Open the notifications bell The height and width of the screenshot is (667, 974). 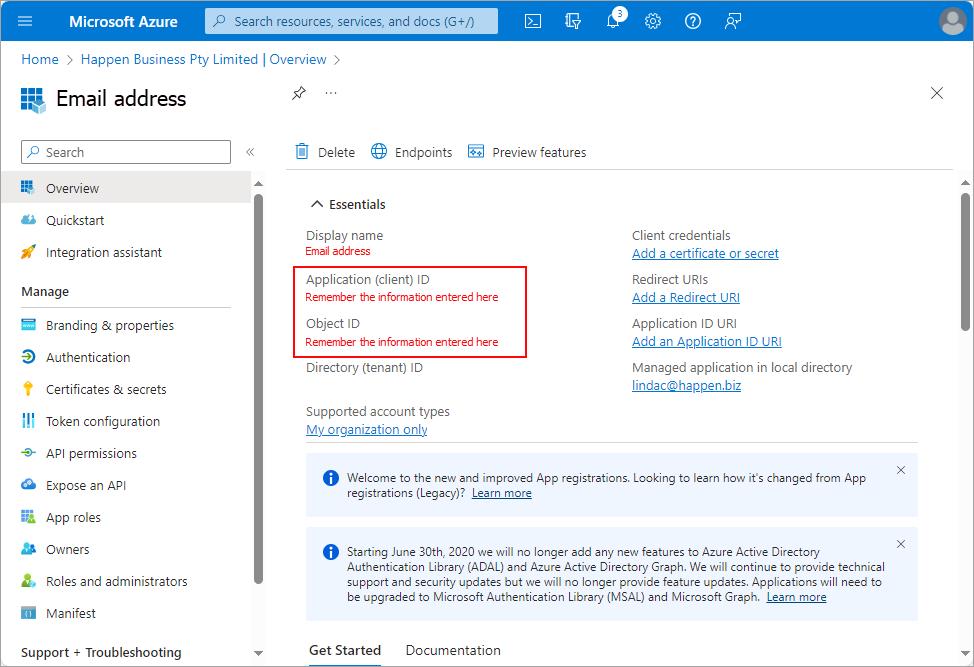coord(613,20)
